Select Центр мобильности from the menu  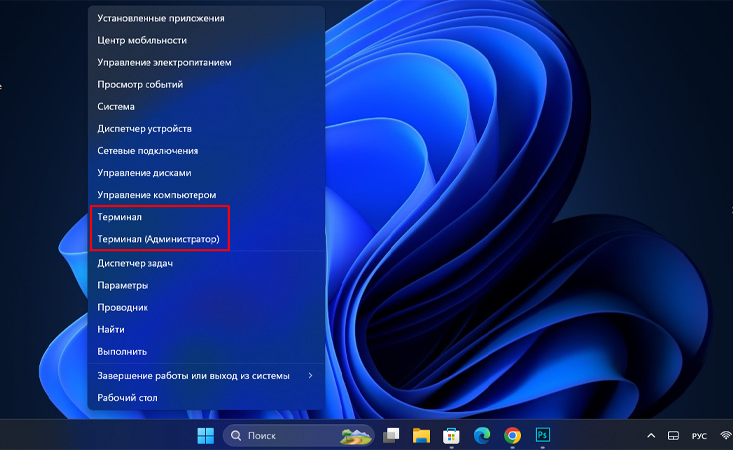click(206, 40)
